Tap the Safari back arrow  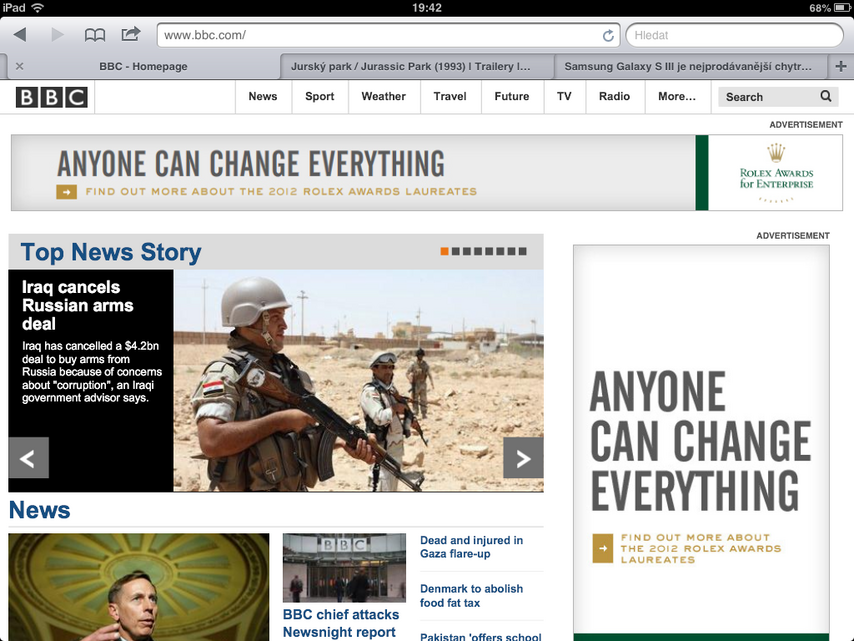tap(20, 35)
